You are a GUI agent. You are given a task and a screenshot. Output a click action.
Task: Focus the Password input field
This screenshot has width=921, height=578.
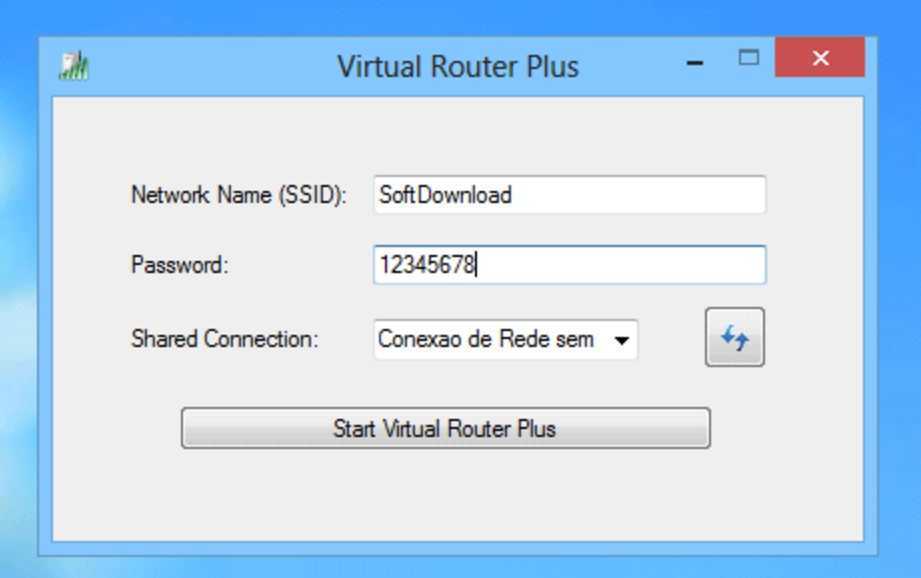[570, 265]
